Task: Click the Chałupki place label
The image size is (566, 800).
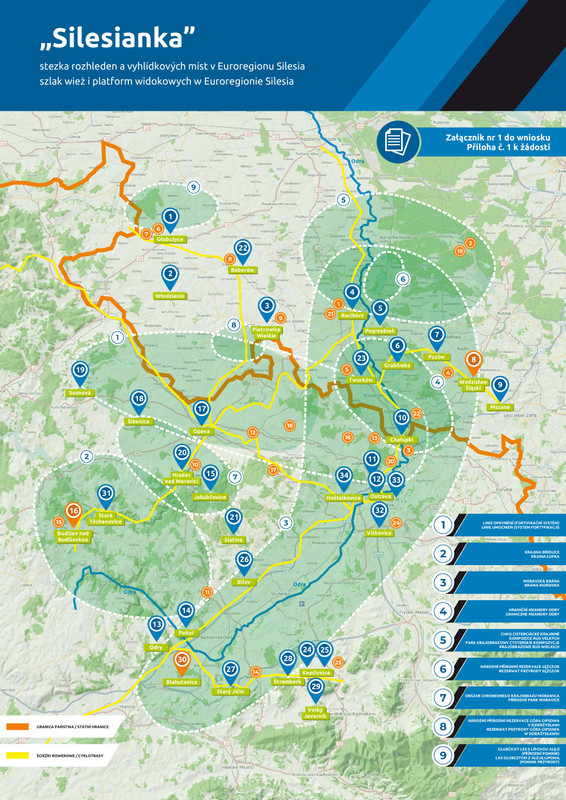Action: [402, 440]
